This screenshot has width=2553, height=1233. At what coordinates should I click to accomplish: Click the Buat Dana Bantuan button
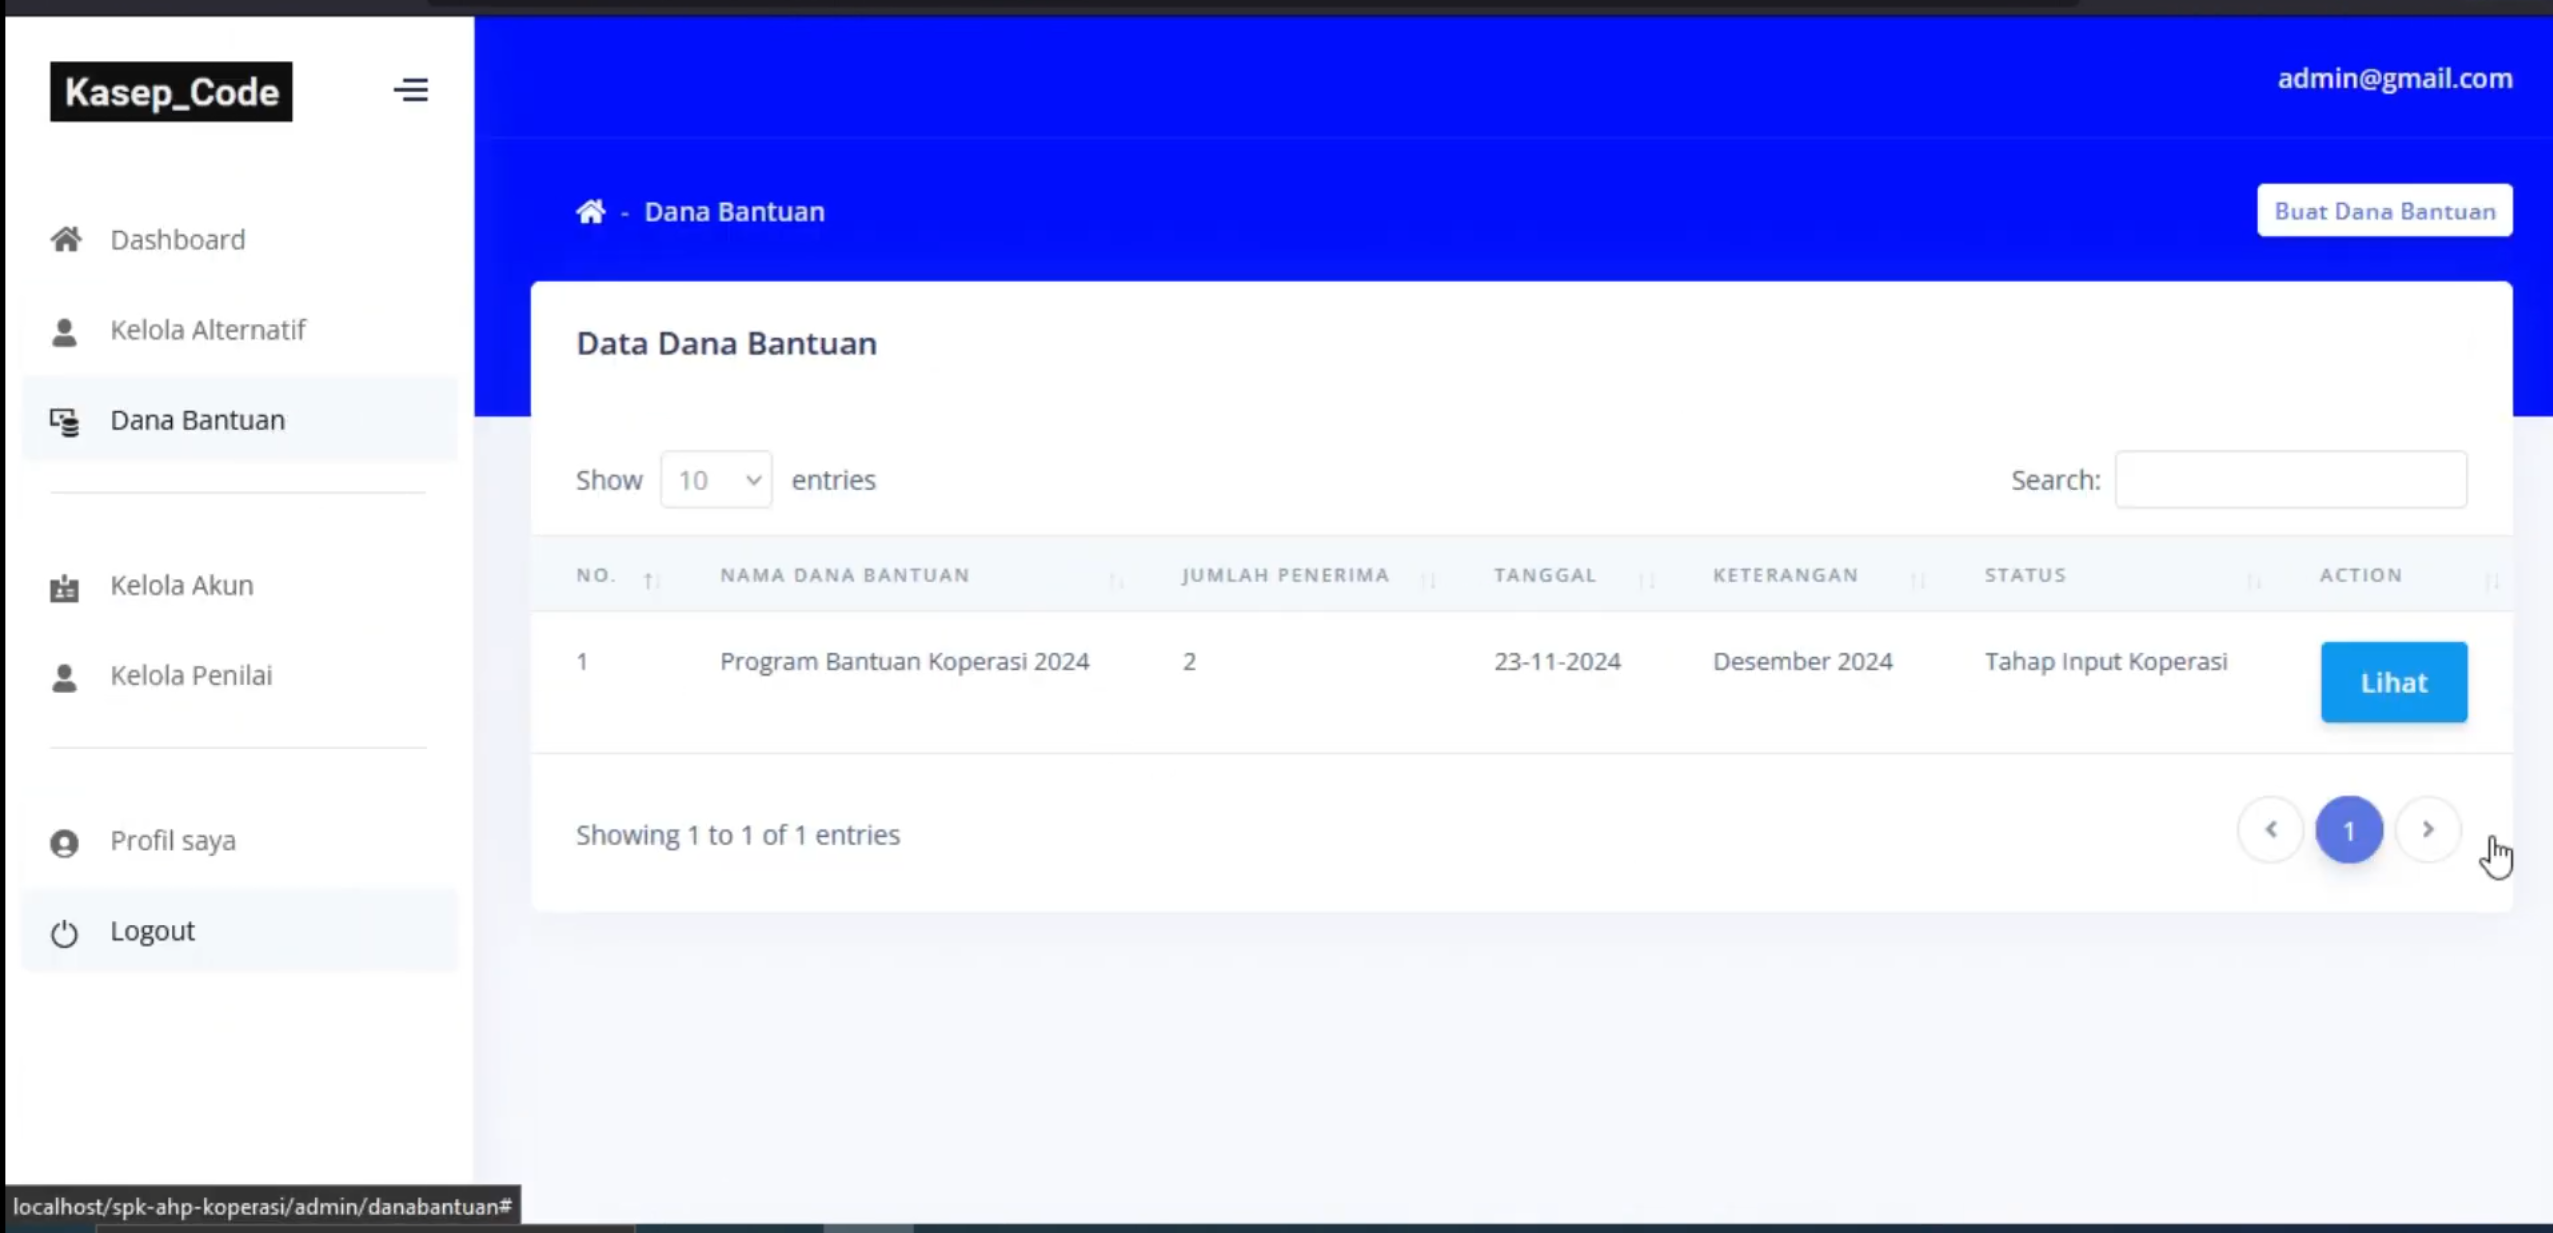click(2384, 211)
